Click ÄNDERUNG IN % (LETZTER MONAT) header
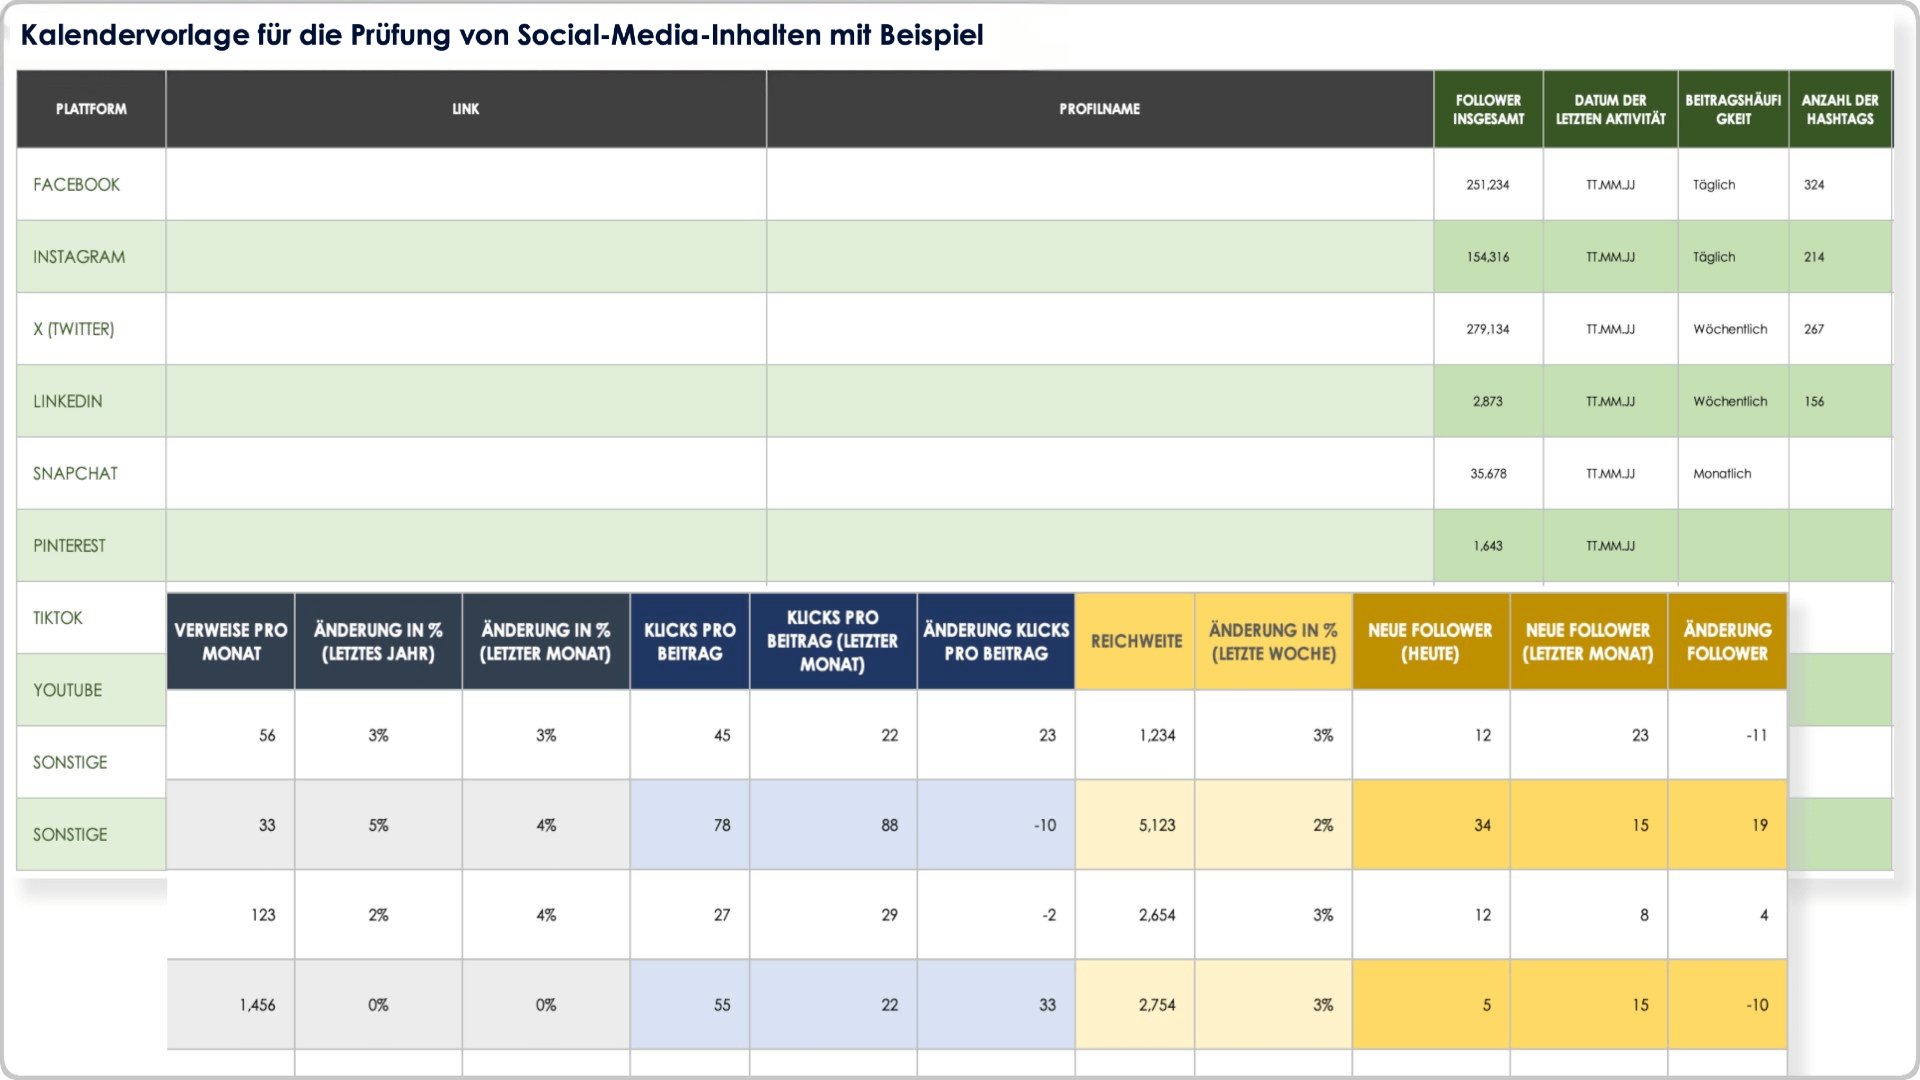 point(546,641)
